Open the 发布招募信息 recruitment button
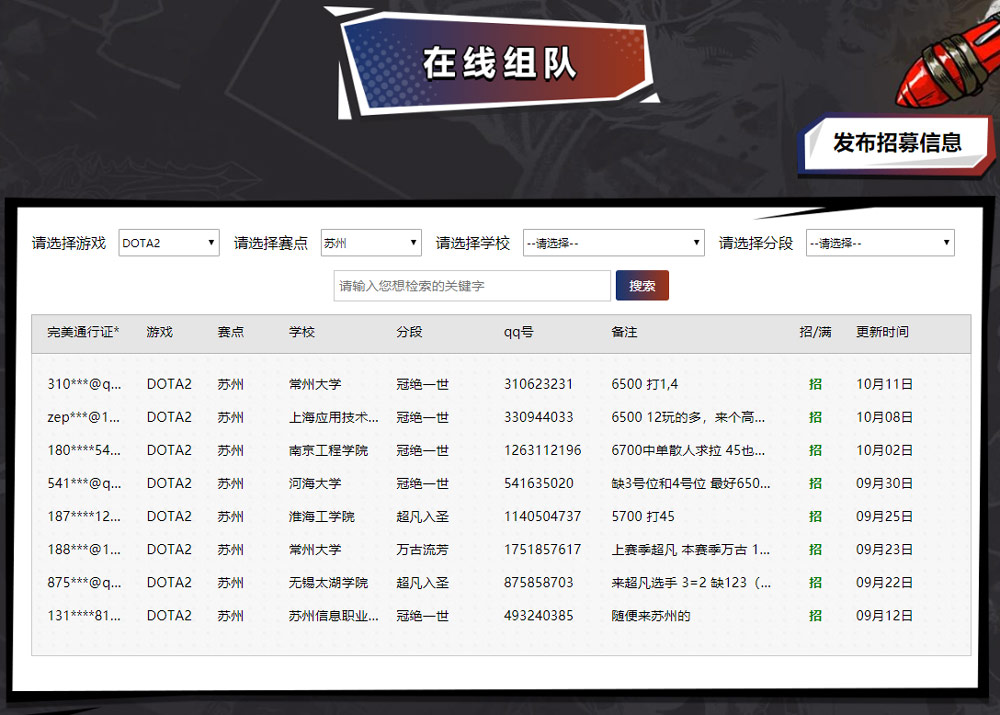This screenshot has width=1000, height=715. [895, 142]
